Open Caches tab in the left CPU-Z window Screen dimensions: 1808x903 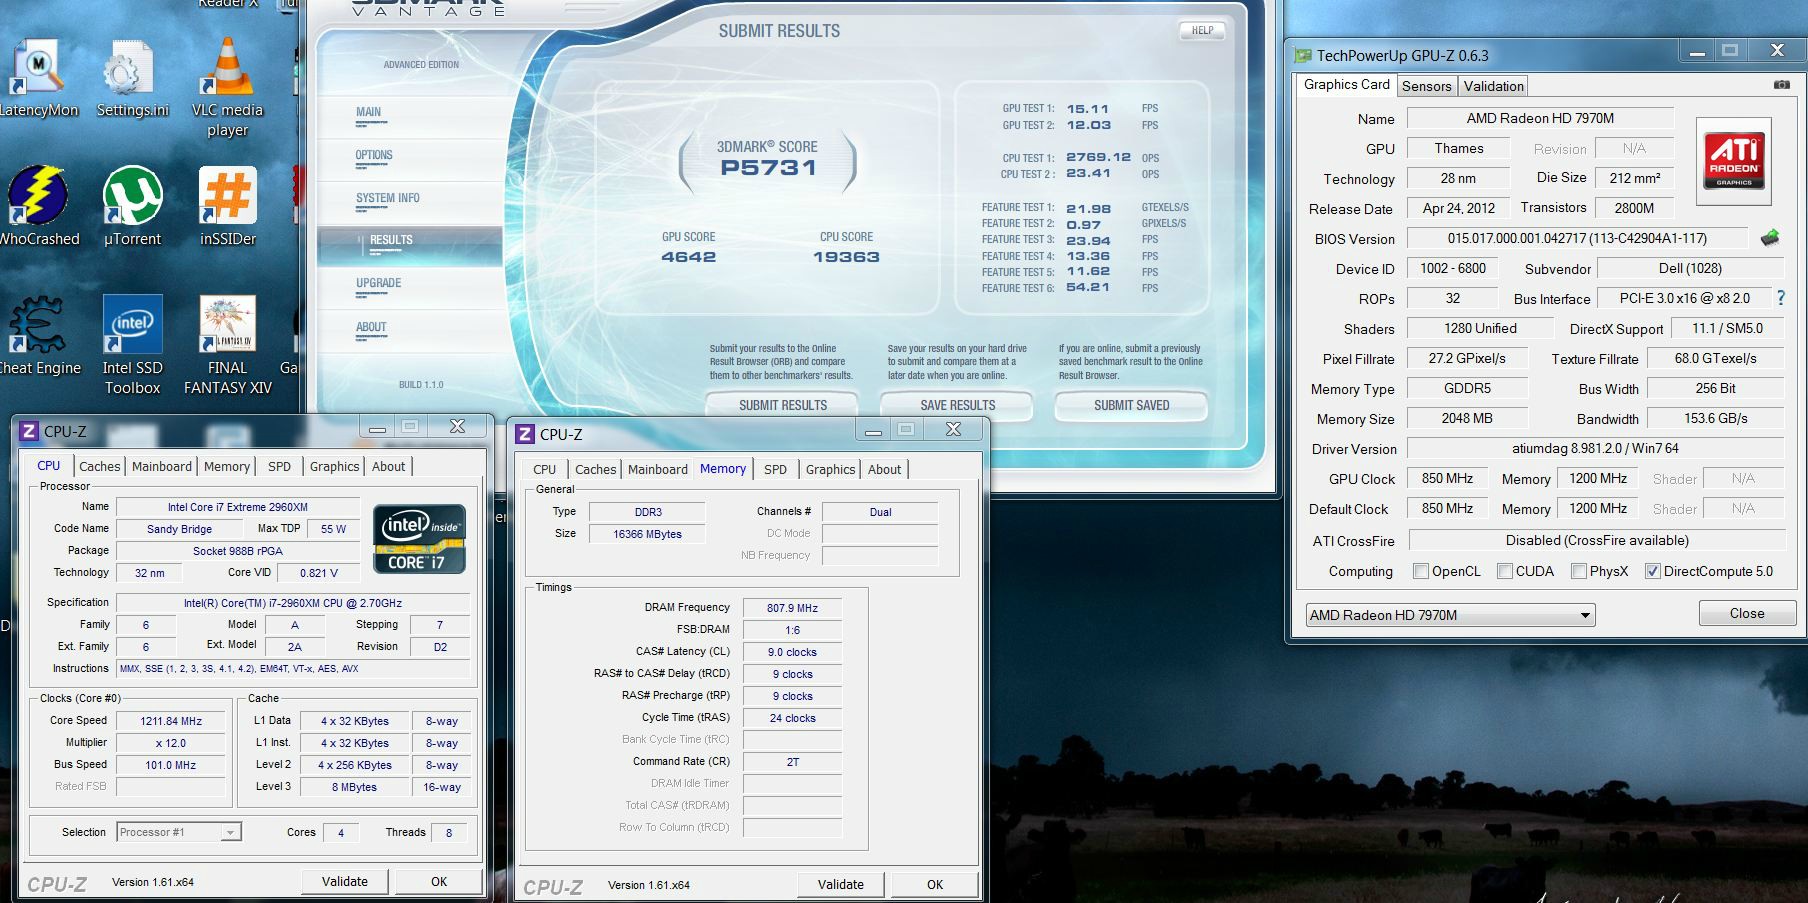coord(99,466)
